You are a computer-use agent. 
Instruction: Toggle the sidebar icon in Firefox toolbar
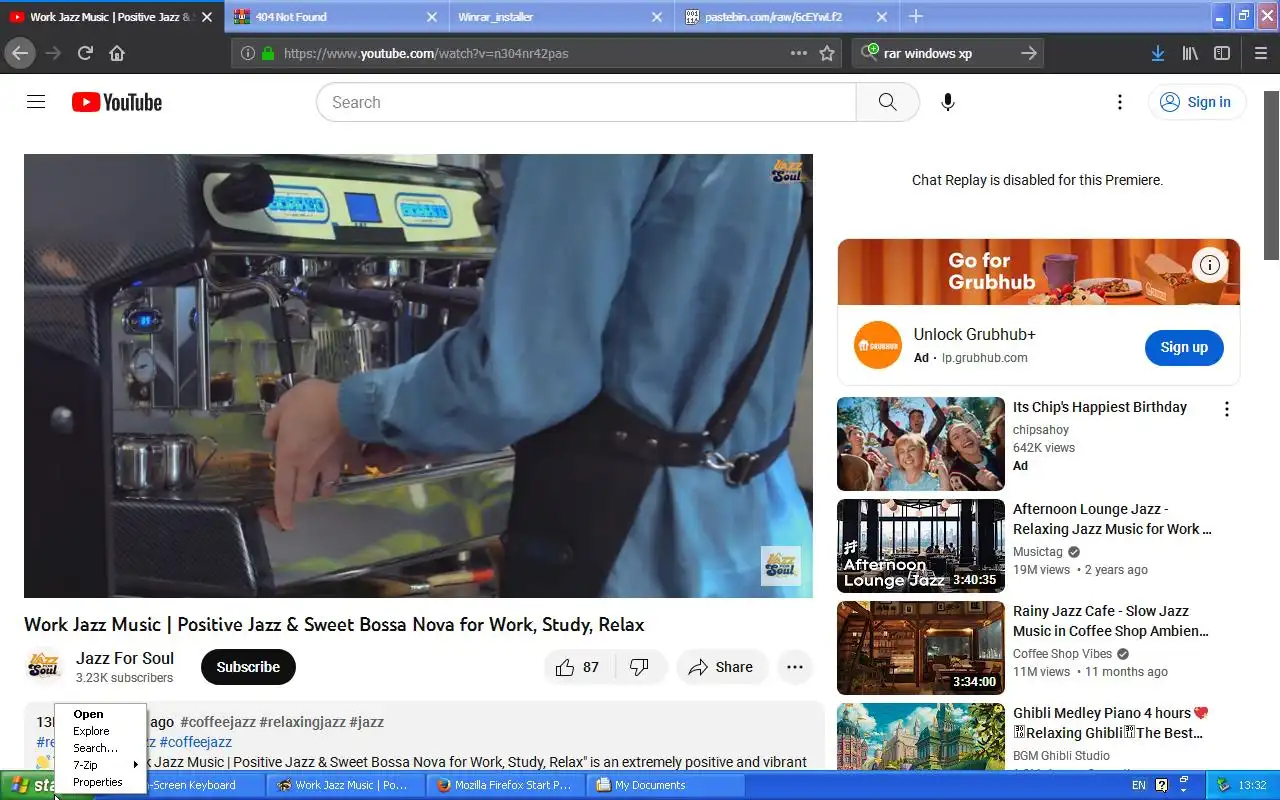[1222, 53]
